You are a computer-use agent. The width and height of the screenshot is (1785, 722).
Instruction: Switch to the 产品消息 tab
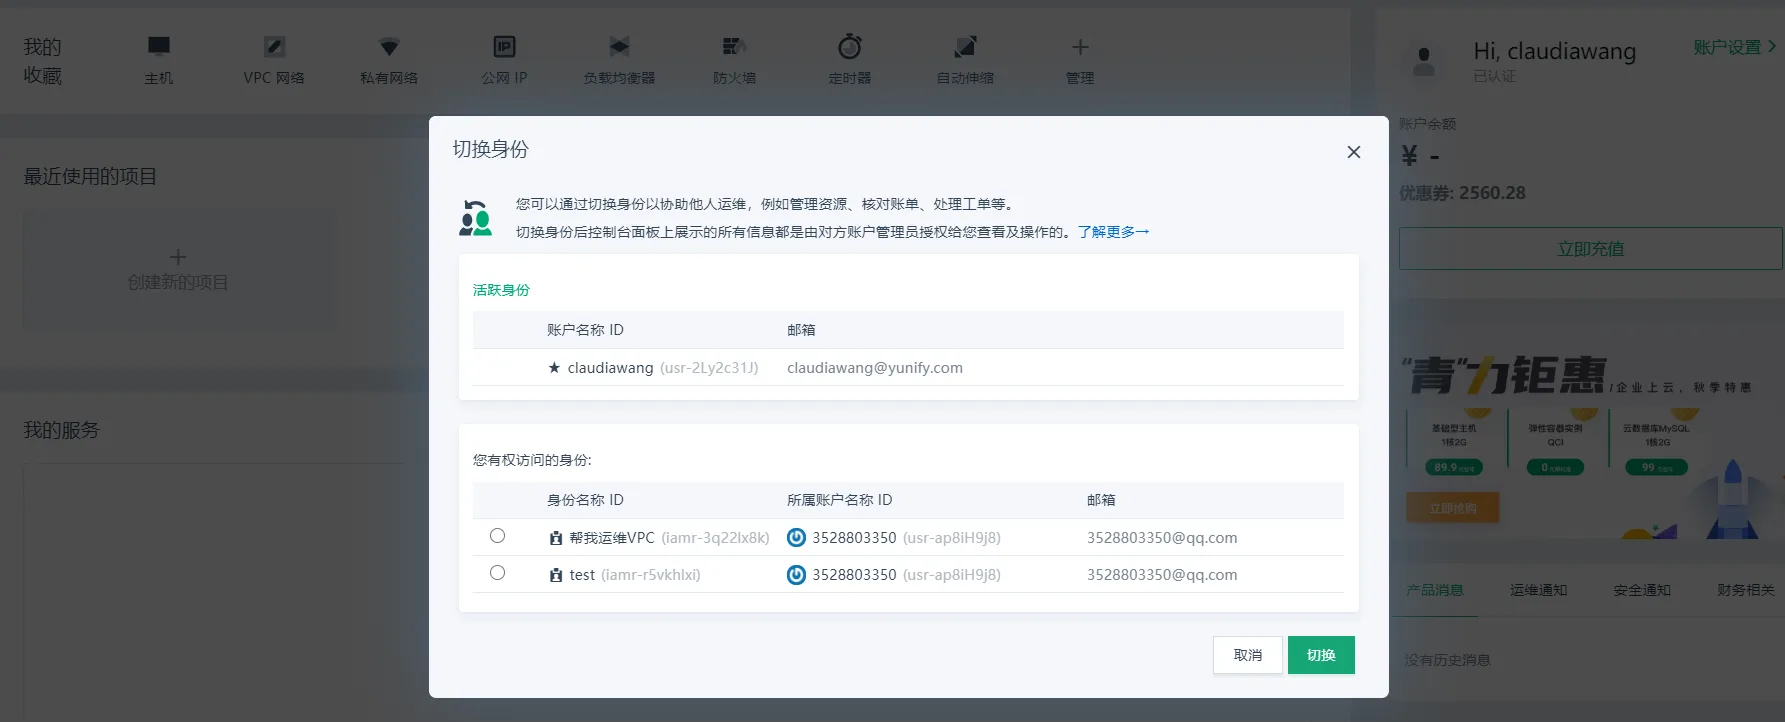click(1435, 590)
